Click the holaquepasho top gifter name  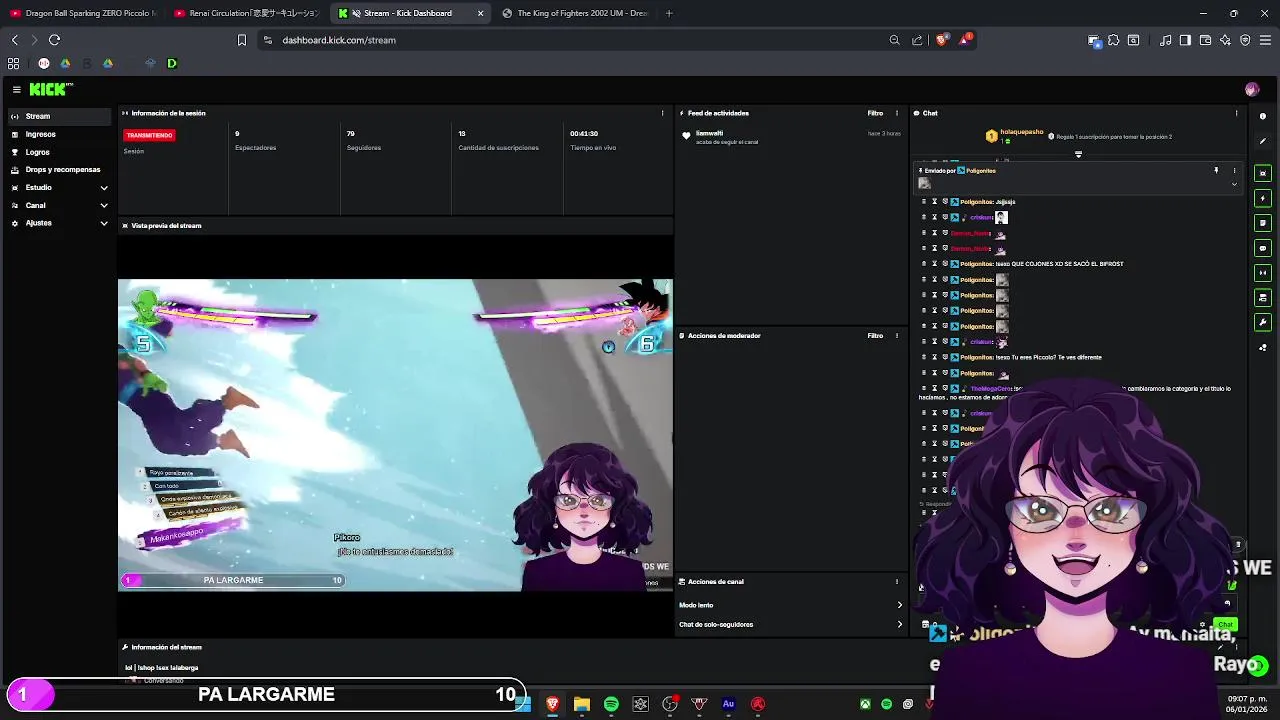[x=1021, y=132]
